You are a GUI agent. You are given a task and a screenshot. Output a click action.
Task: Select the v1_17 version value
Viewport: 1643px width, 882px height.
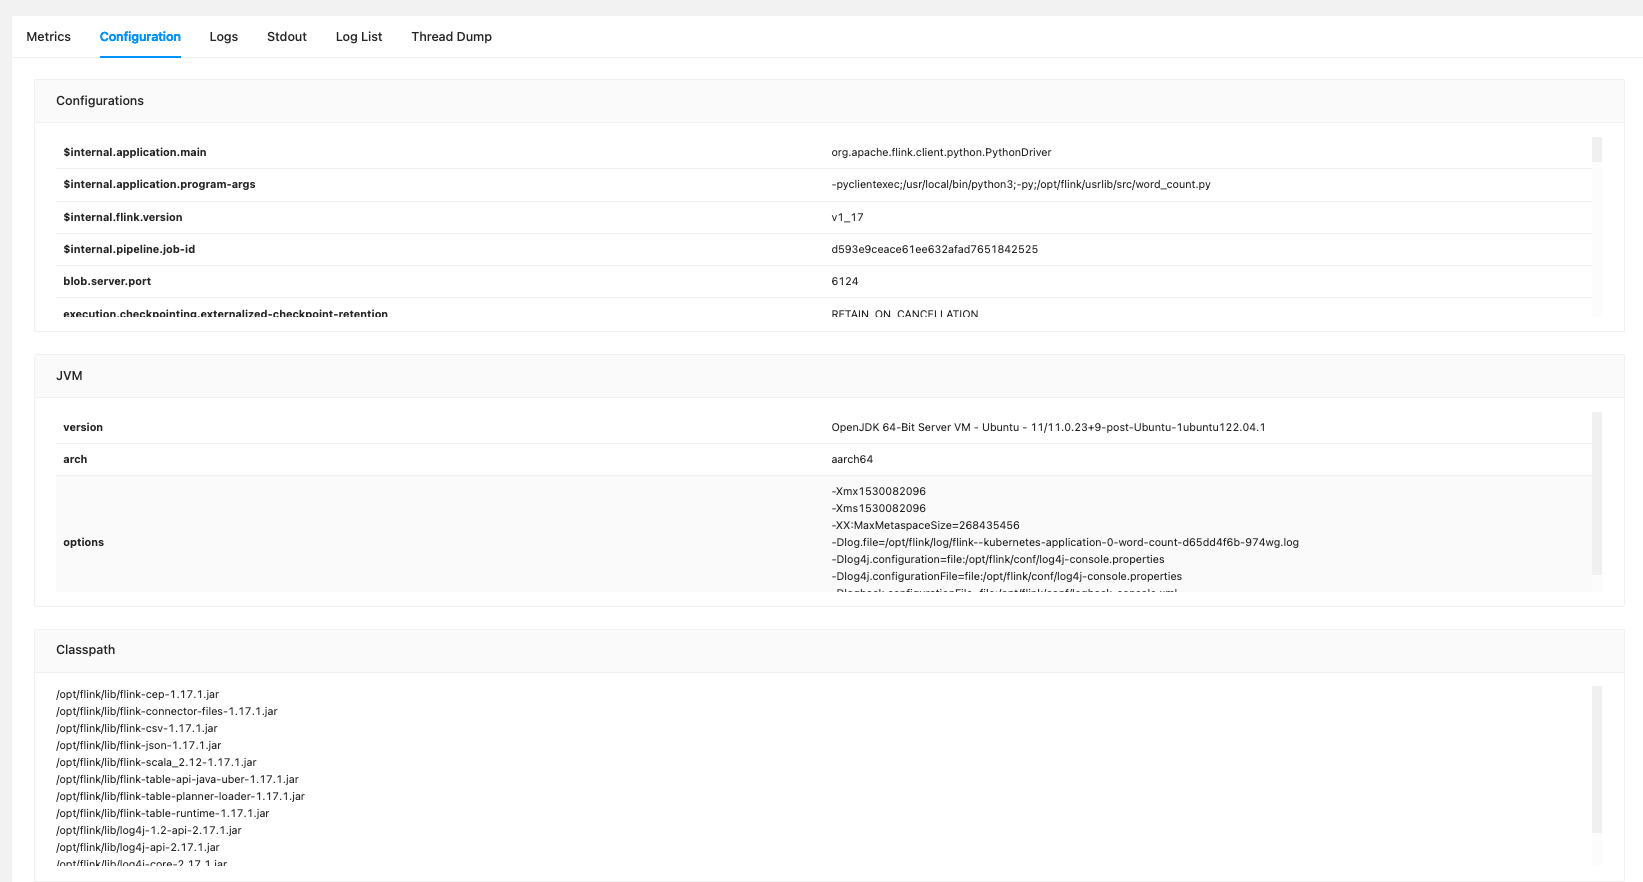847,217
